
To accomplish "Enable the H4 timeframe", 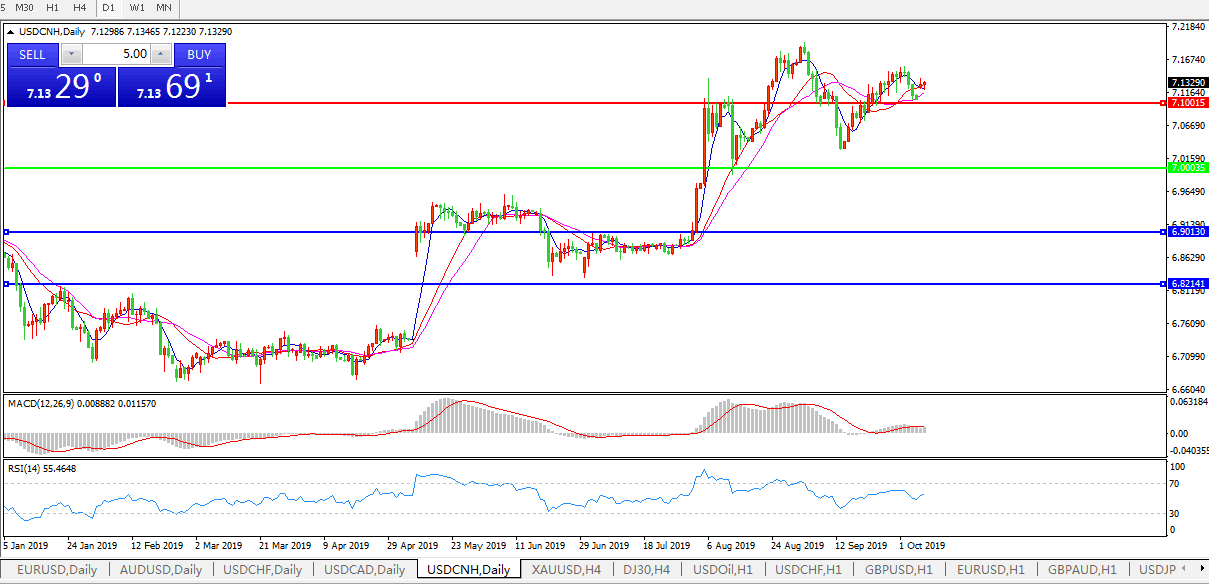I will click(79, 8).
